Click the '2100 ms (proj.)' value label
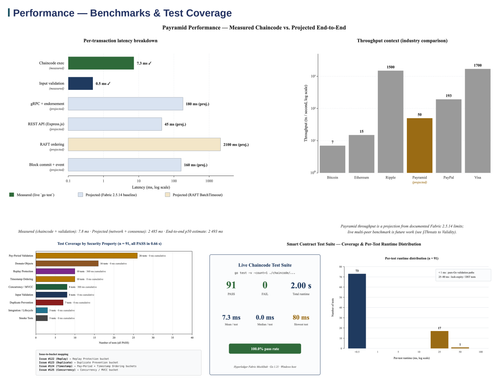Viewport: 500px width, 384px height. click(x=236, y=144)
